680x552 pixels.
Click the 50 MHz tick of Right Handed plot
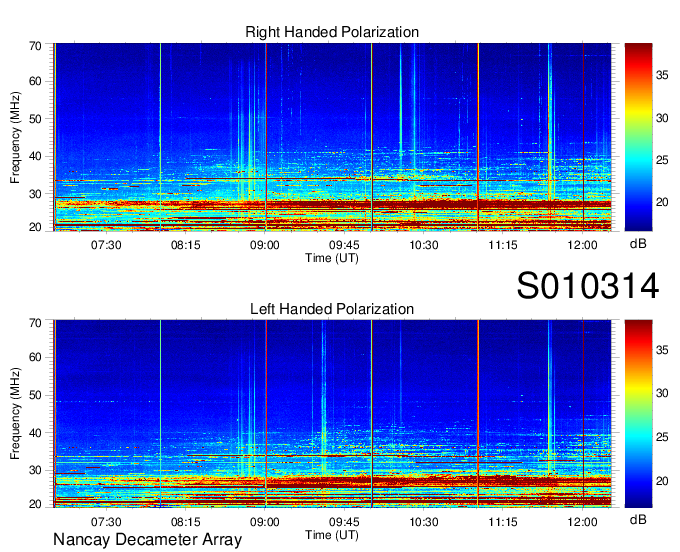pos(35,119)
